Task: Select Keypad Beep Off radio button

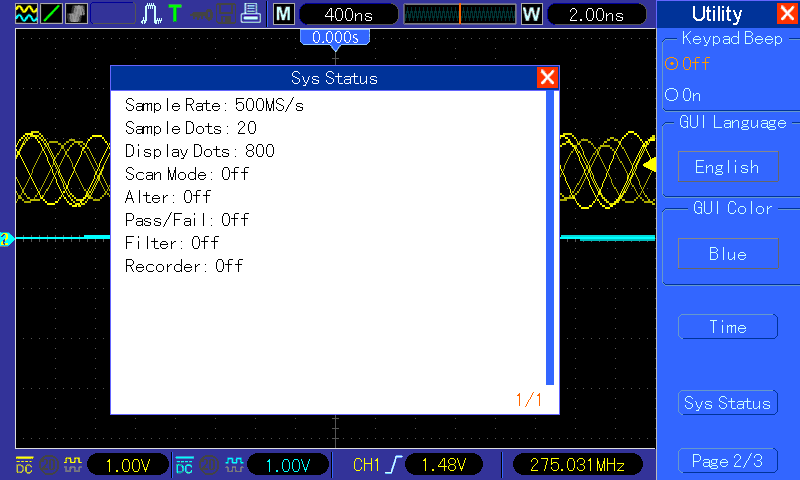Action: [688, 64]
